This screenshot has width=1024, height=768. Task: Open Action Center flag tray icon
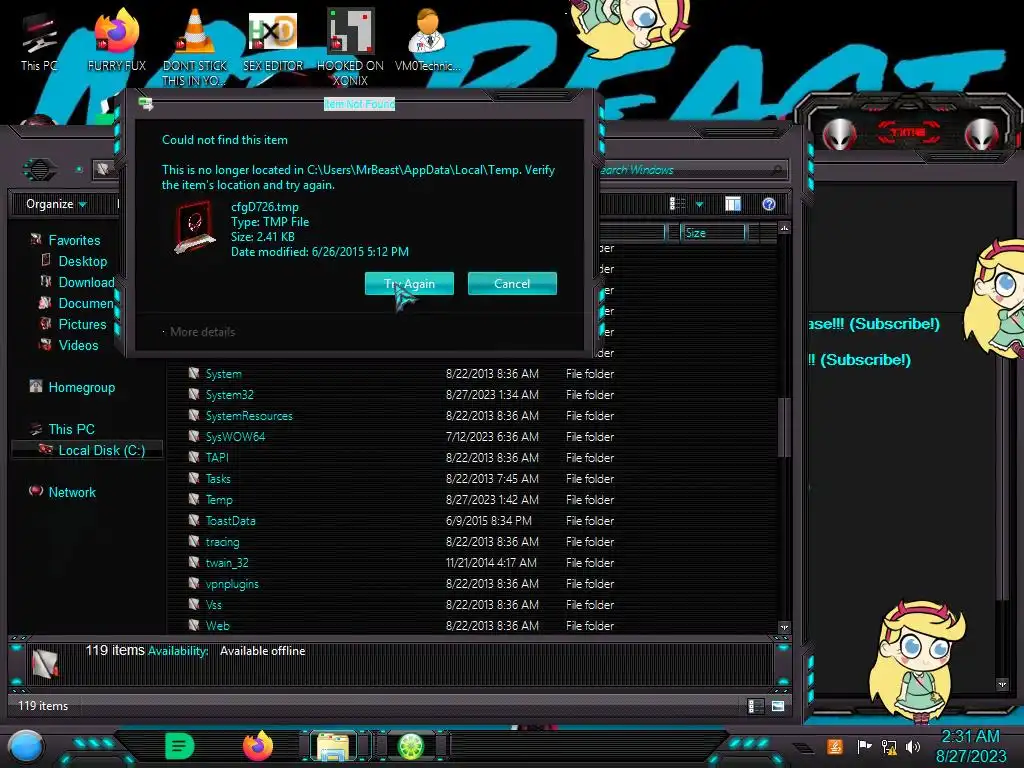(864, 746)
